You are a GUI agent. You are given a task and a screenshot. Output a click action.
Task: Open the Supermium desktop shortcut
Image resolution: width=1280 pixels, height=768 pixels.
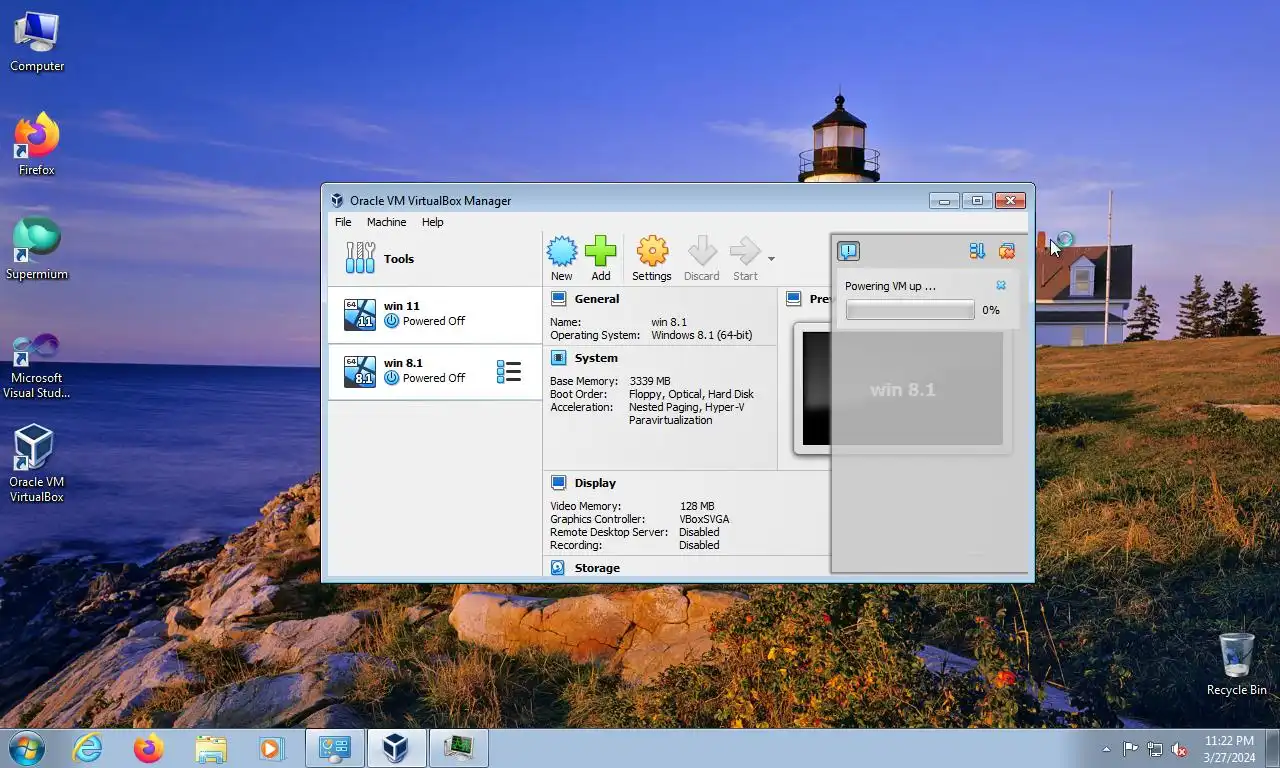[x=37, y=249]
